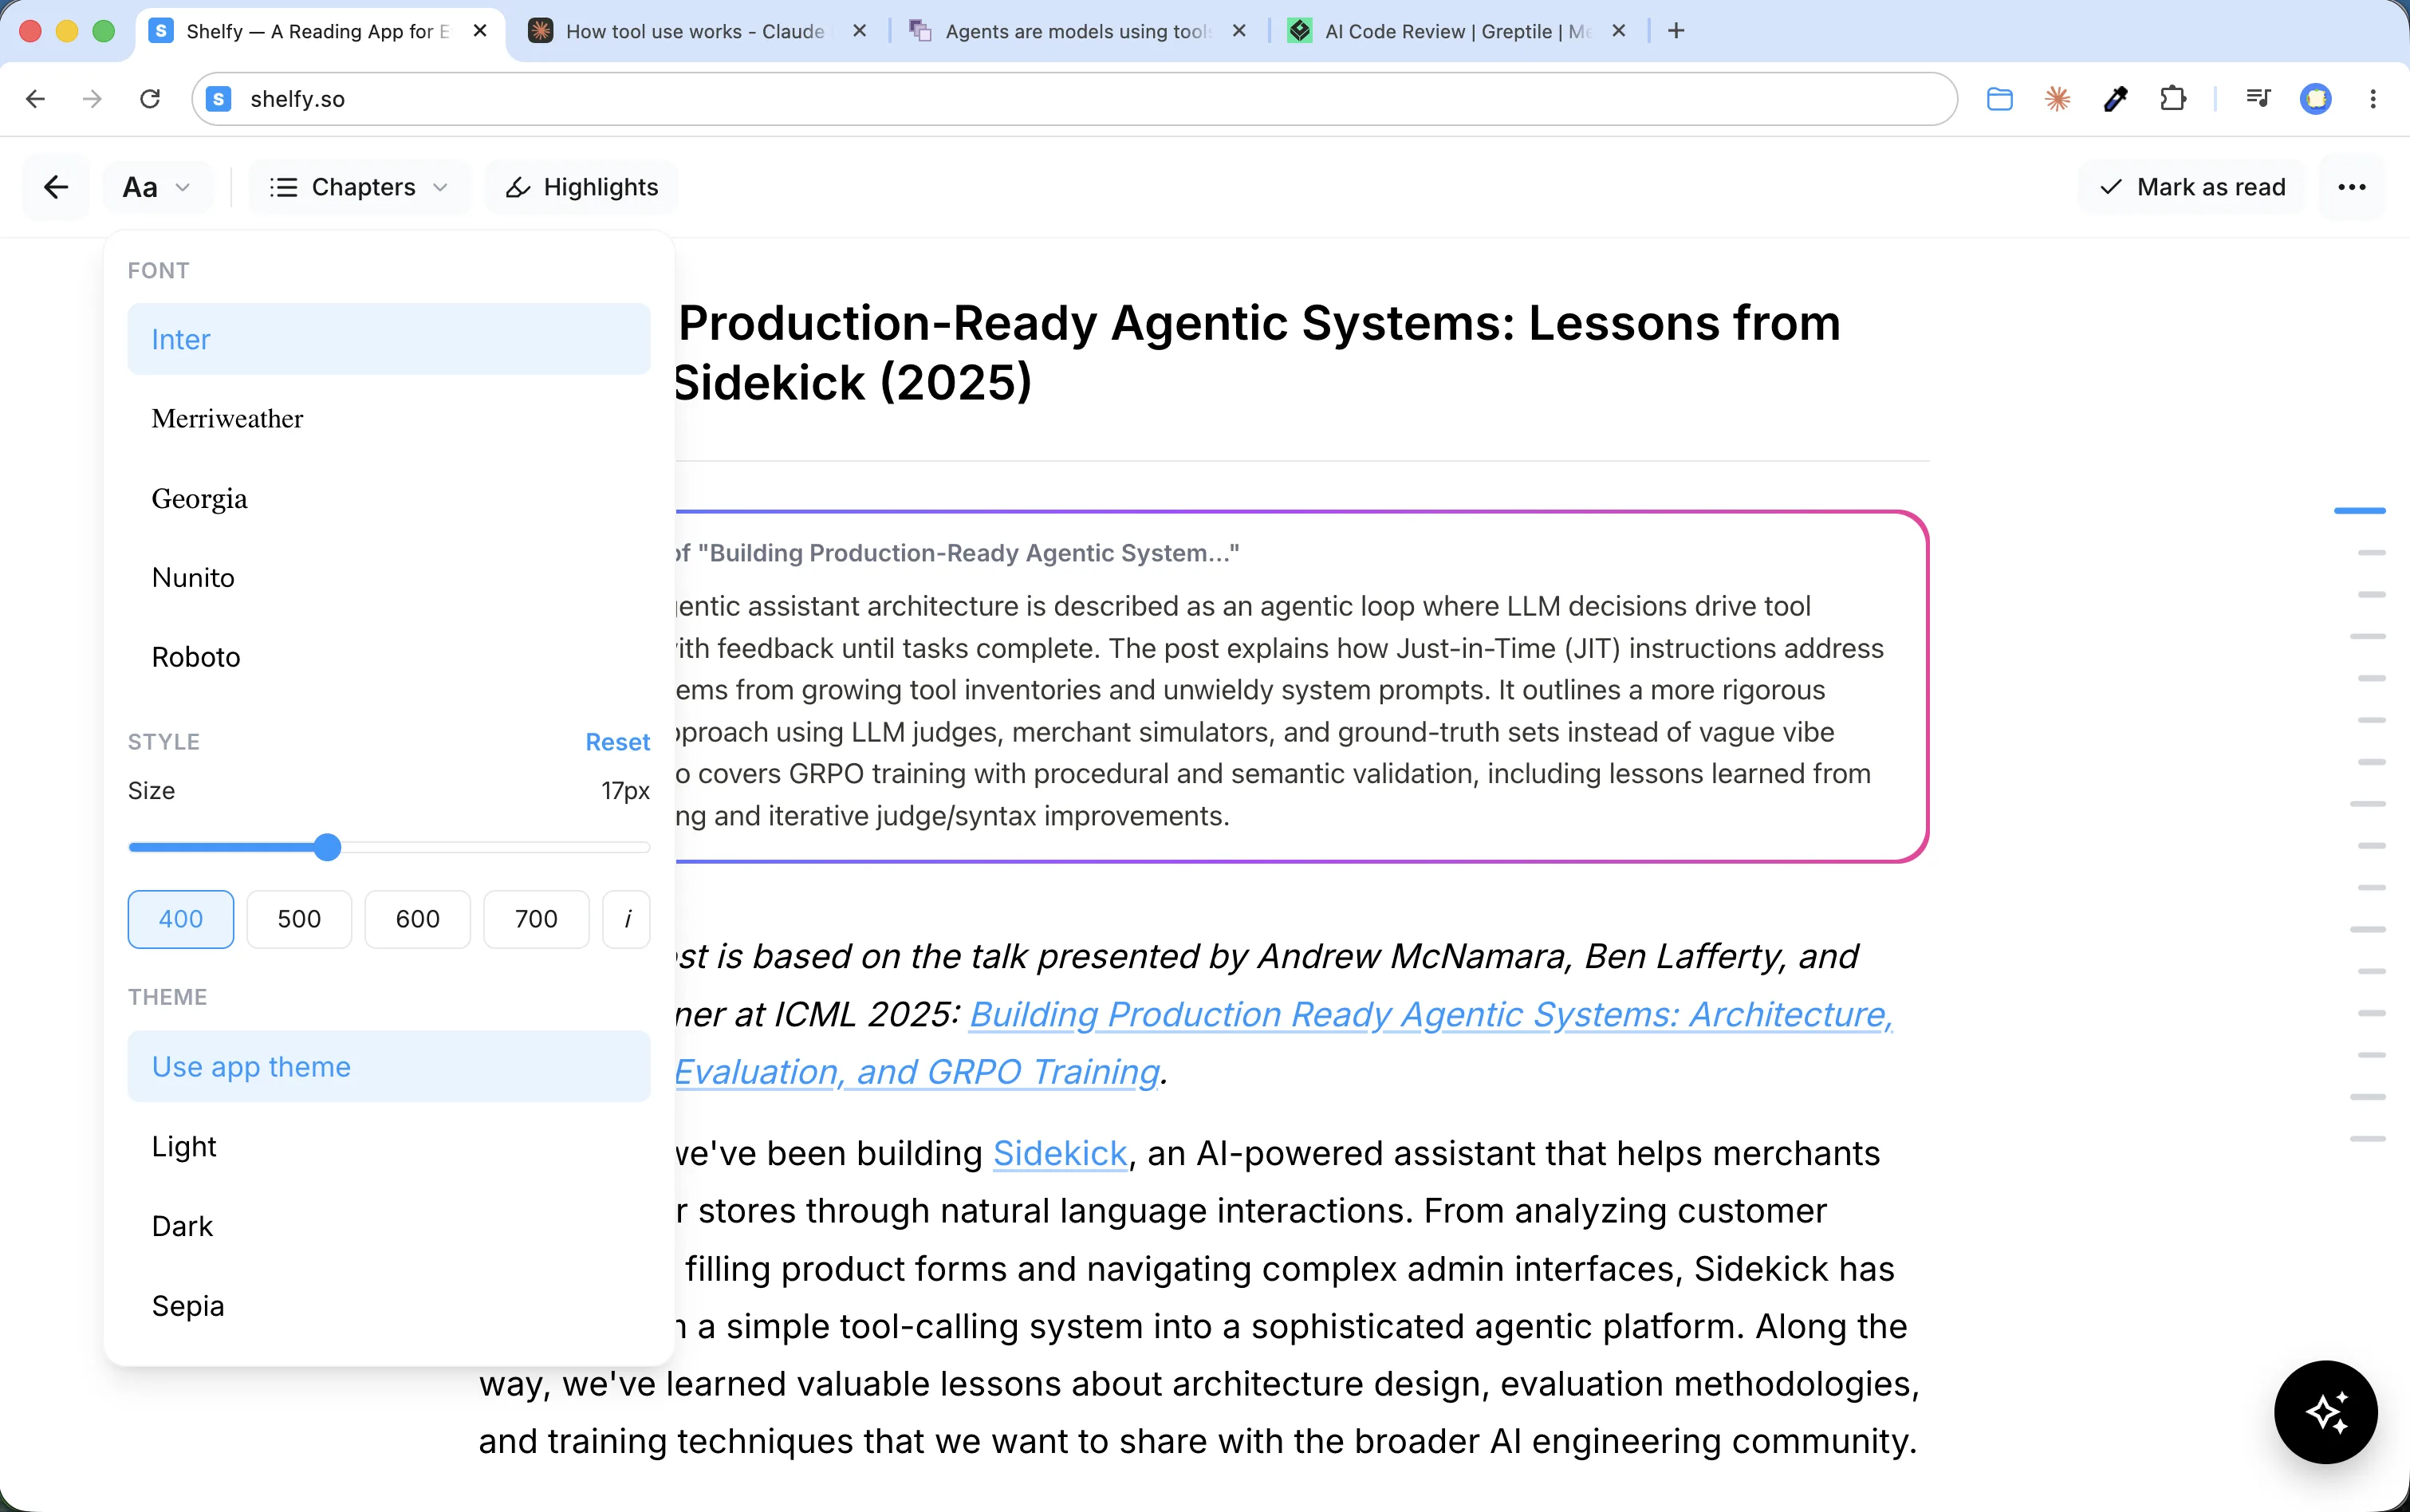Screen dimensions: 2410x1512
Task: Click the browser forward button
Action: coord(93,99)
